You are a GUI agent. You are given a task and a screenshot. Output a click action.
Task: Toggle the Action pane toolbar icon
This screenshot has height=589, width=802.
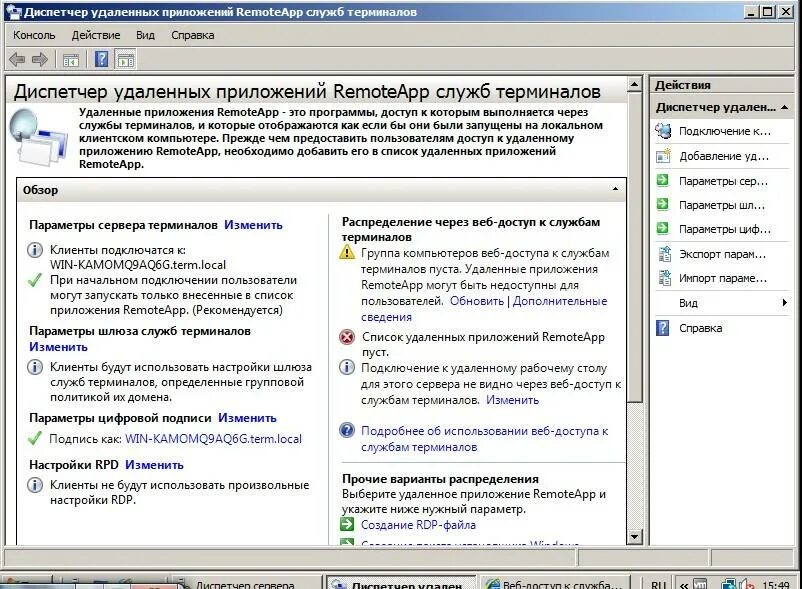pyautogui.click(x=126, y=60)
